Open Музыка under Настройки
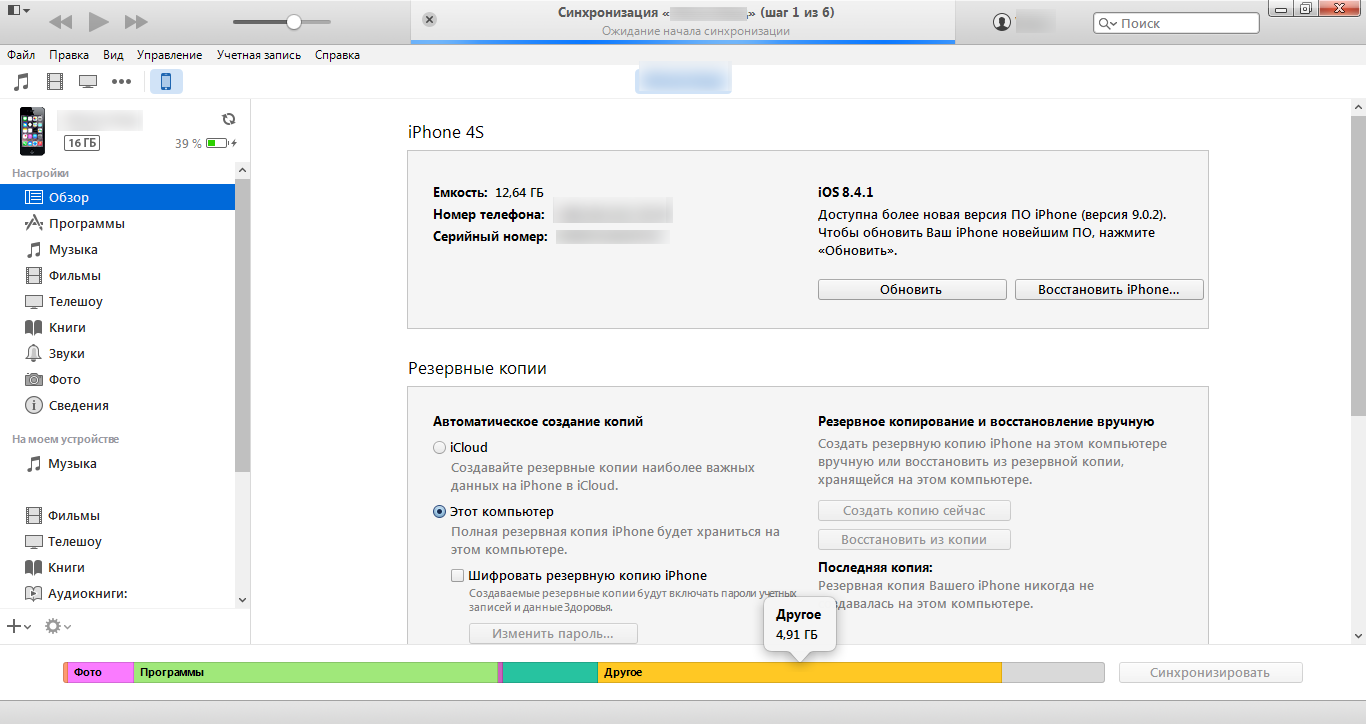Screen dimensions: 1366x724 coord(118,249)
